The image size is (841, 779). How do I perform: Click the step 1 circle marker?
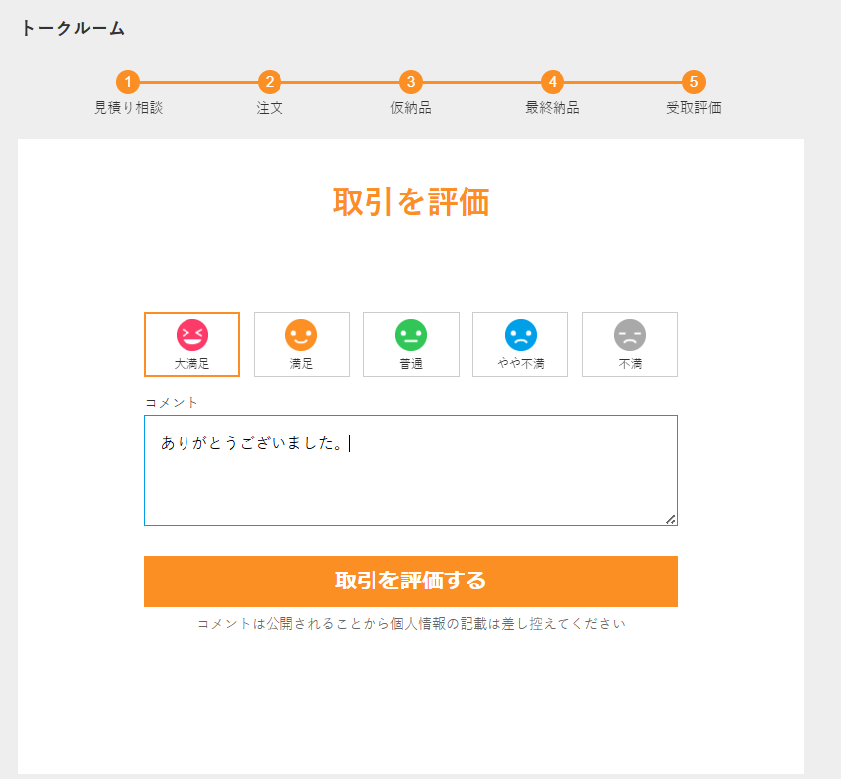click(128, 82)
